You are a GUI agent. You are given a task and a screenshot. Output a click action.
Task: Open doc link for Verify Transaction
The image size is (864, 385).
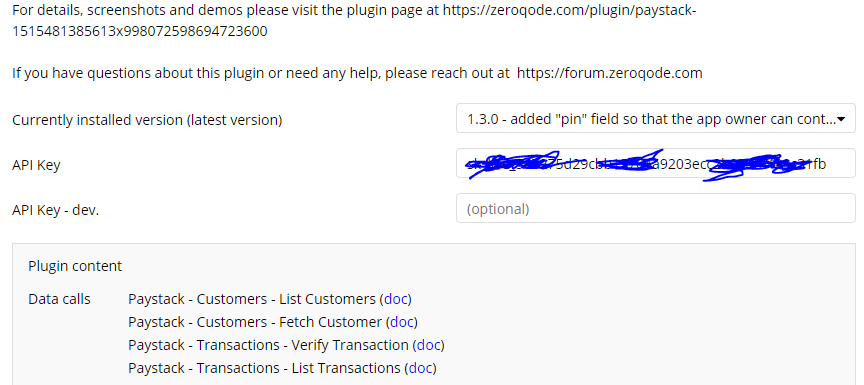[x=429, y=345]
